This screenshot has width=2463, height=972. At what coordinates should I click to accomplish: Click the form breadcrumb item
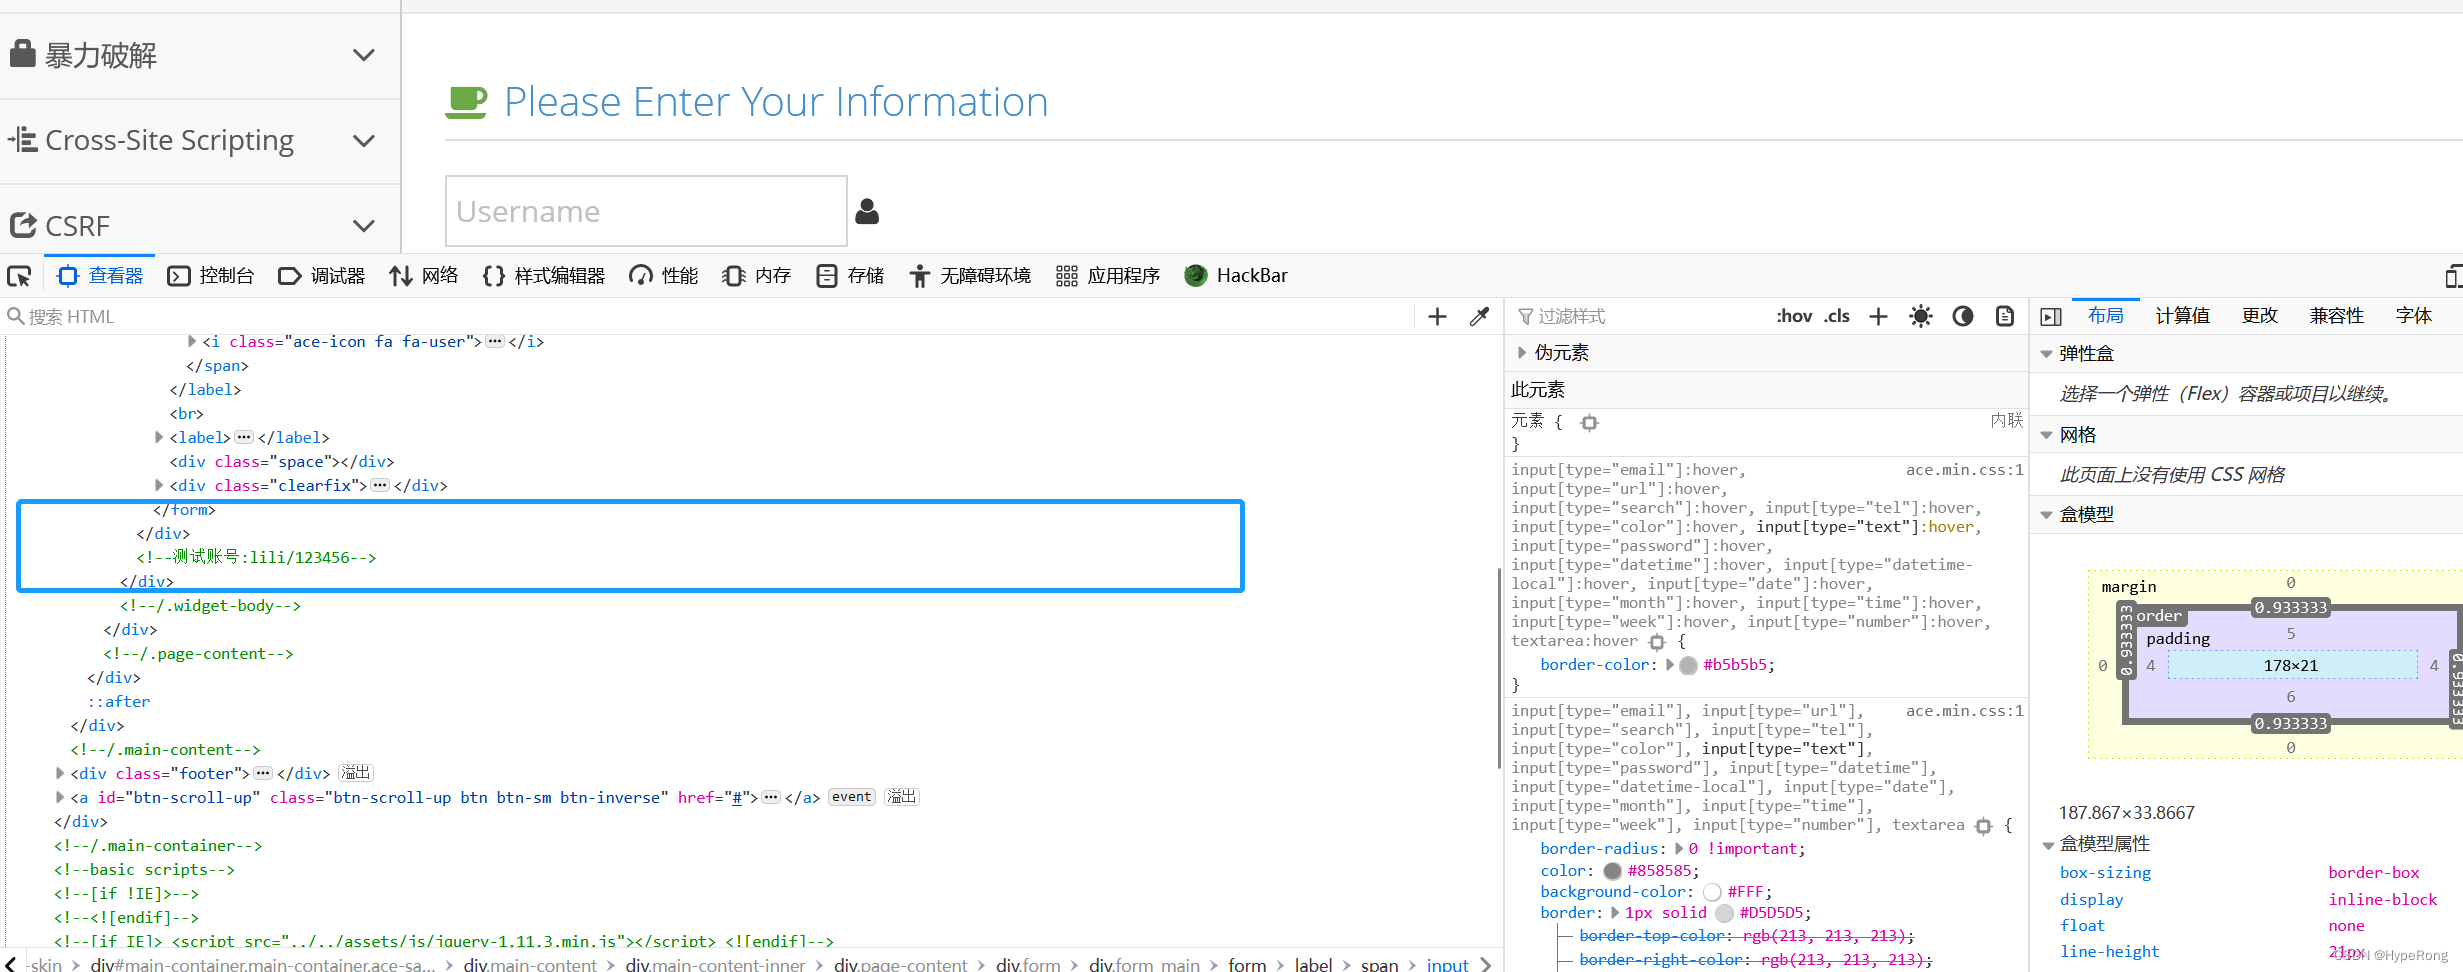(1247, 964)
